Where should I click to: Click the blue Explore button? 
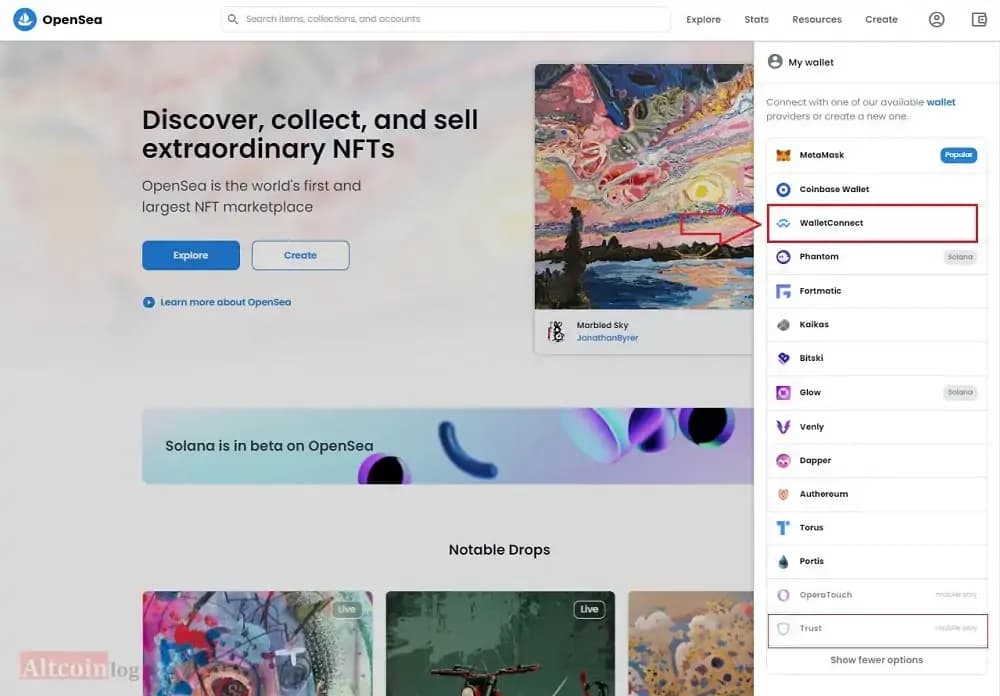click(191, 255)
